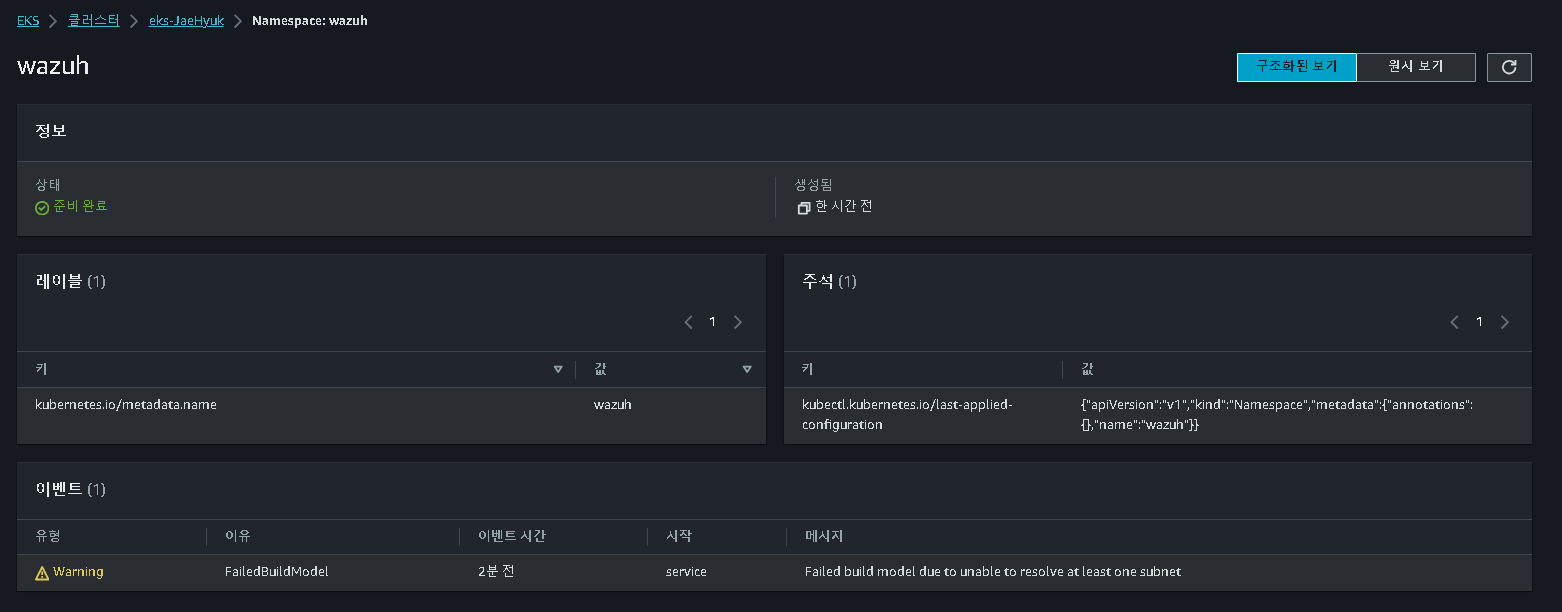Open the 클러스터 breadcrumb link
Viewport: 1562px width, 612px height.
tap(93, 20)
